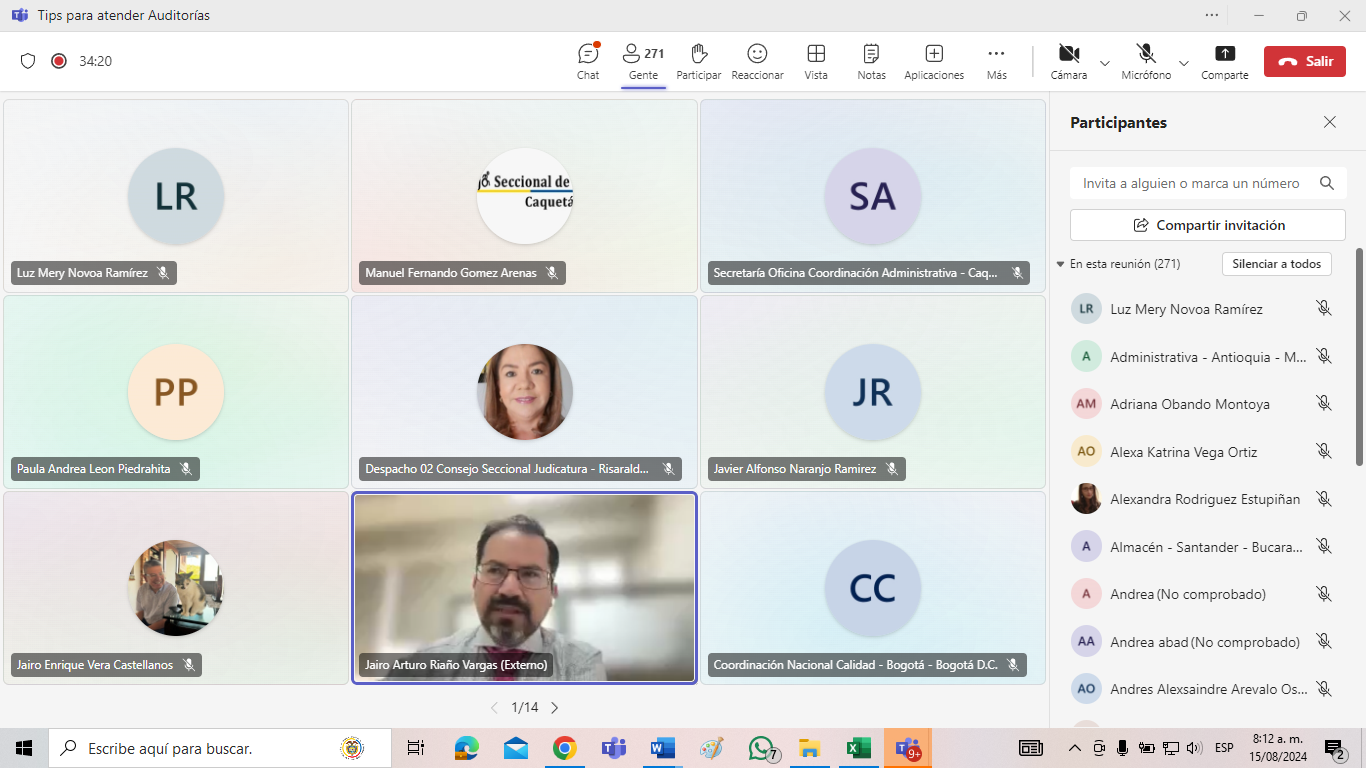Screen dimensions: 1366x768
Task: Collapse the 'En esta reunión (271)' list
Action: [x=1061, y=264]
